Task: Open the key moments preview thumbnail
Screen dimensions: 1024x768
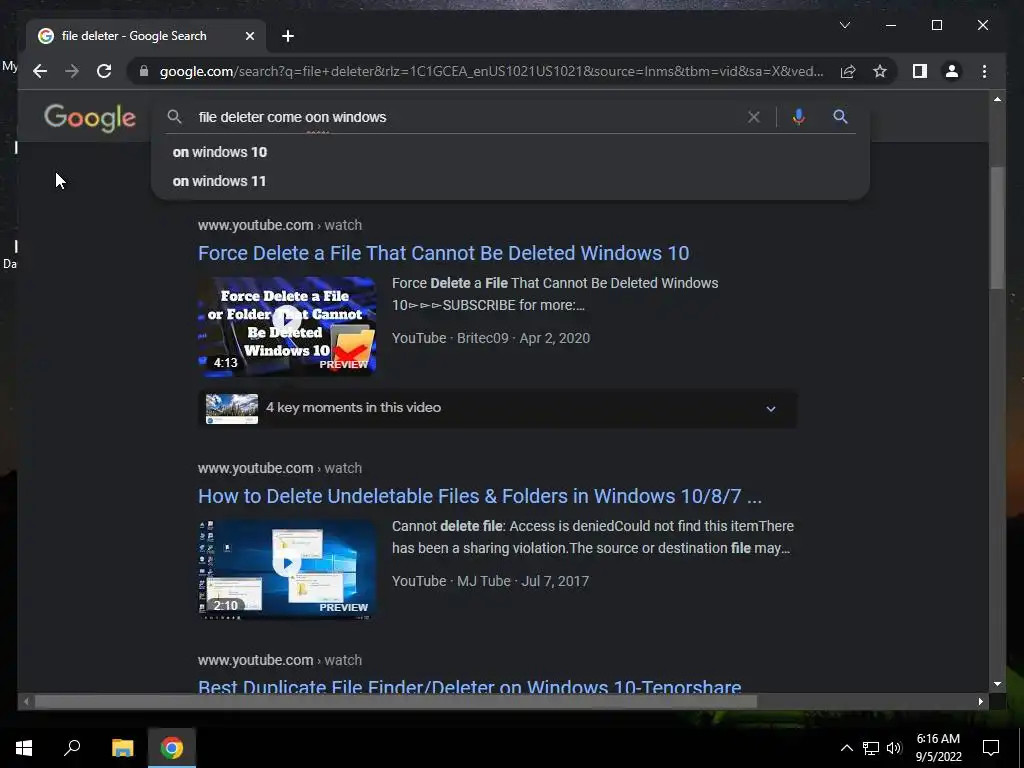Action: click(x=232, y=409)
